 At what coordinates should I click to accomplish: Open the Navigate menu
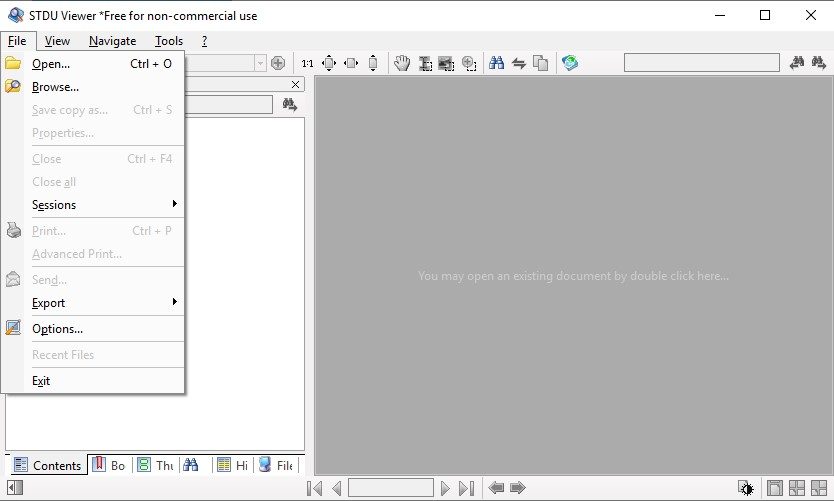[x=112, y=41]
